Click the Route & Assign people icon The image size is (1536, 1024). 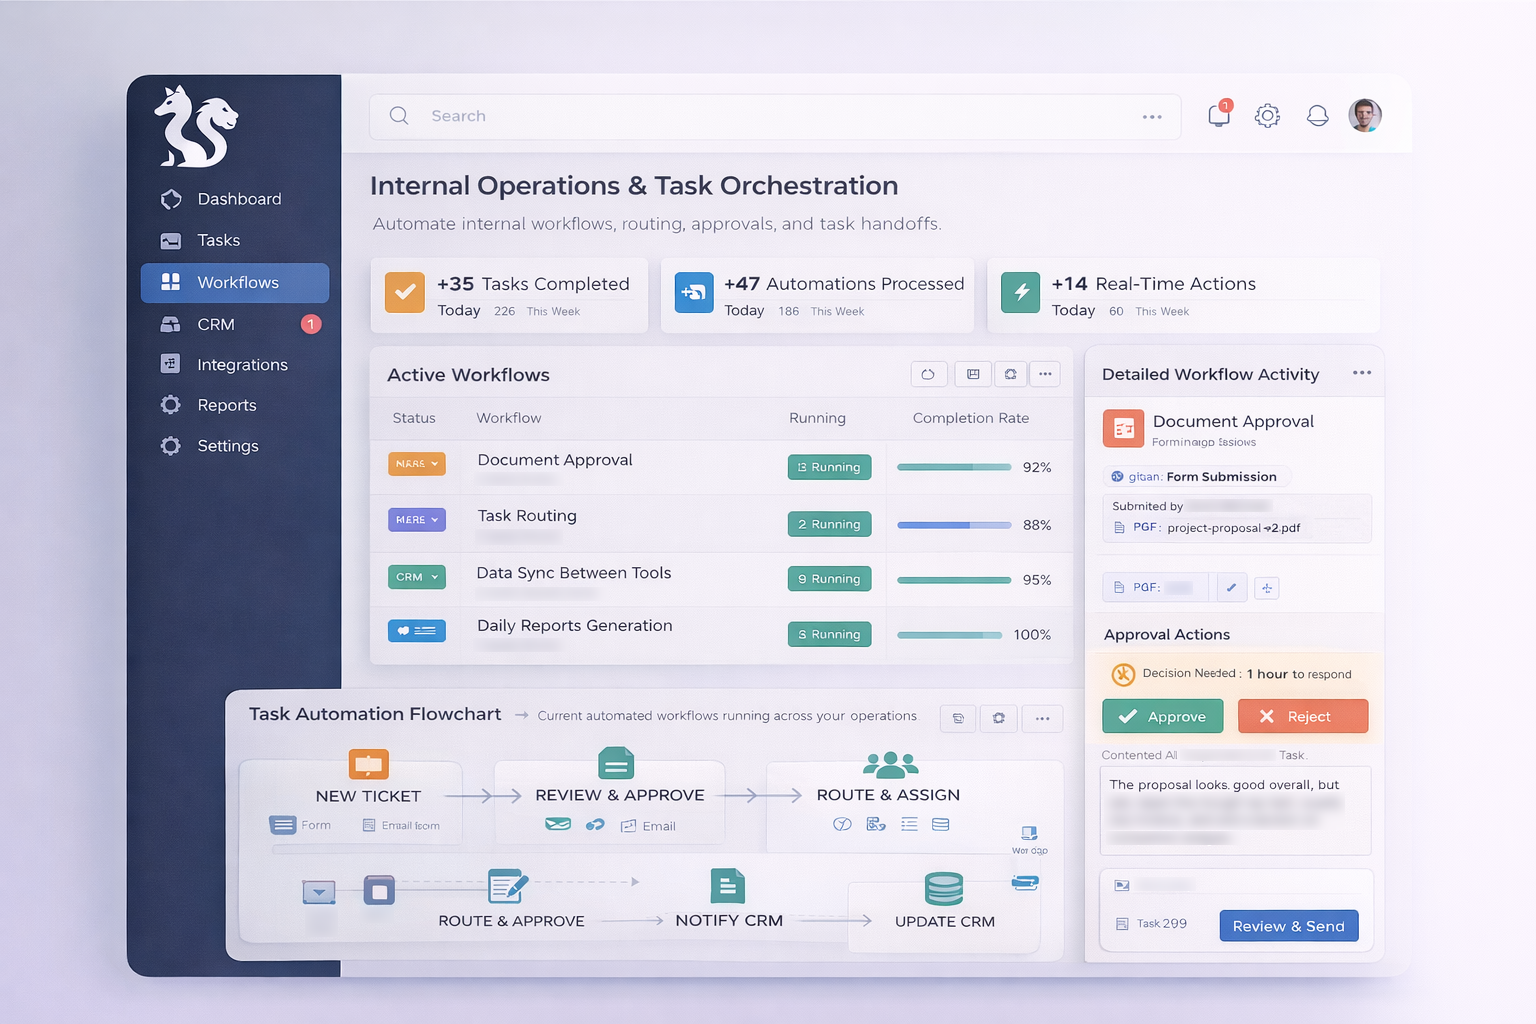pyautogui.click(x=890, y=765)
